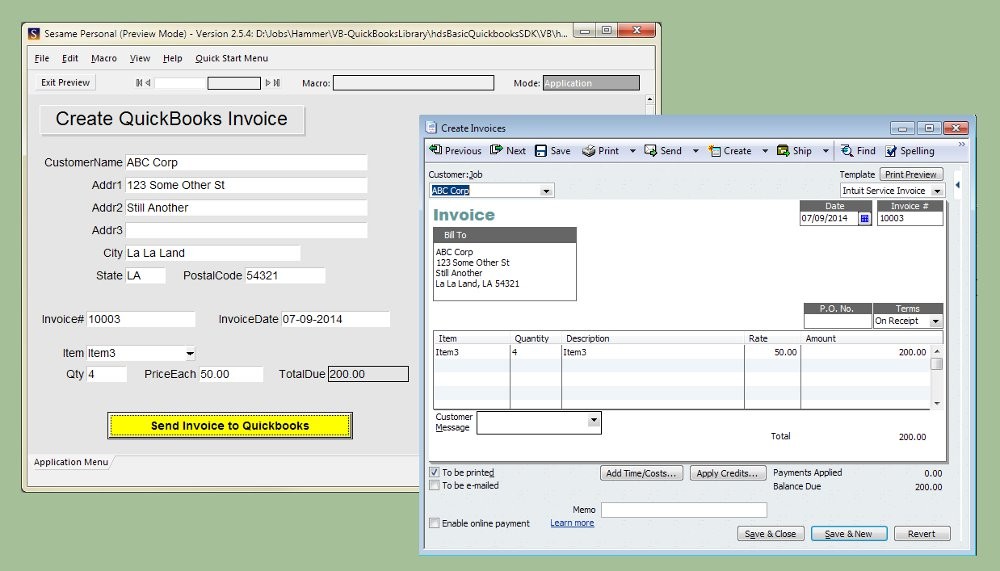Check the To be e-mailed checkbox

[434, 485]
